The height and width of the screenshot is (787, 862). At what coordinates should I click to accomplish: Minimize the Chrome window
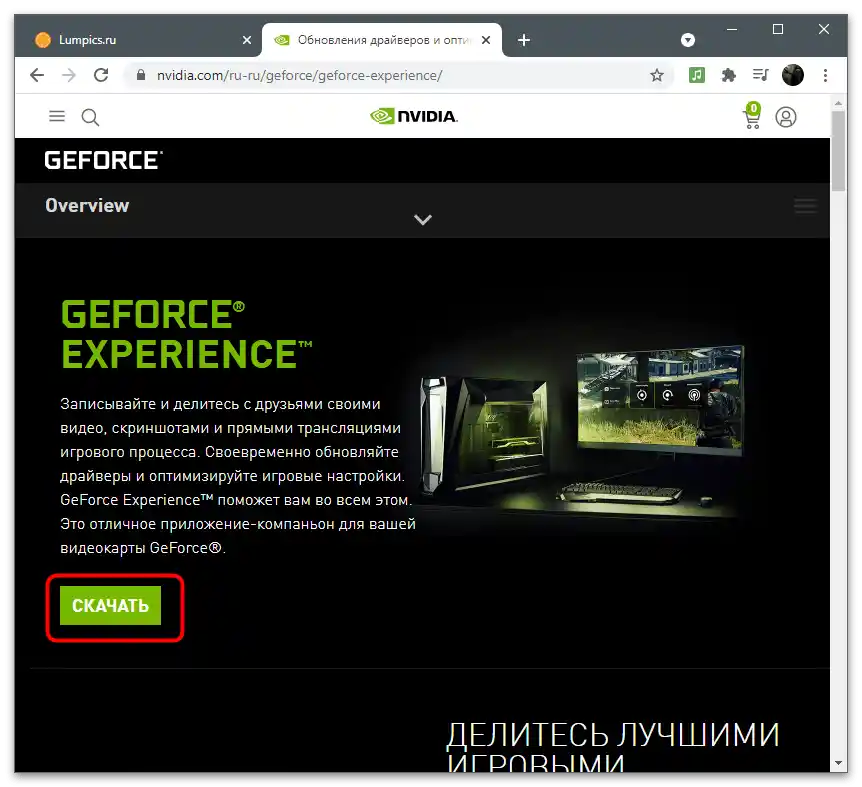(732, 29)
